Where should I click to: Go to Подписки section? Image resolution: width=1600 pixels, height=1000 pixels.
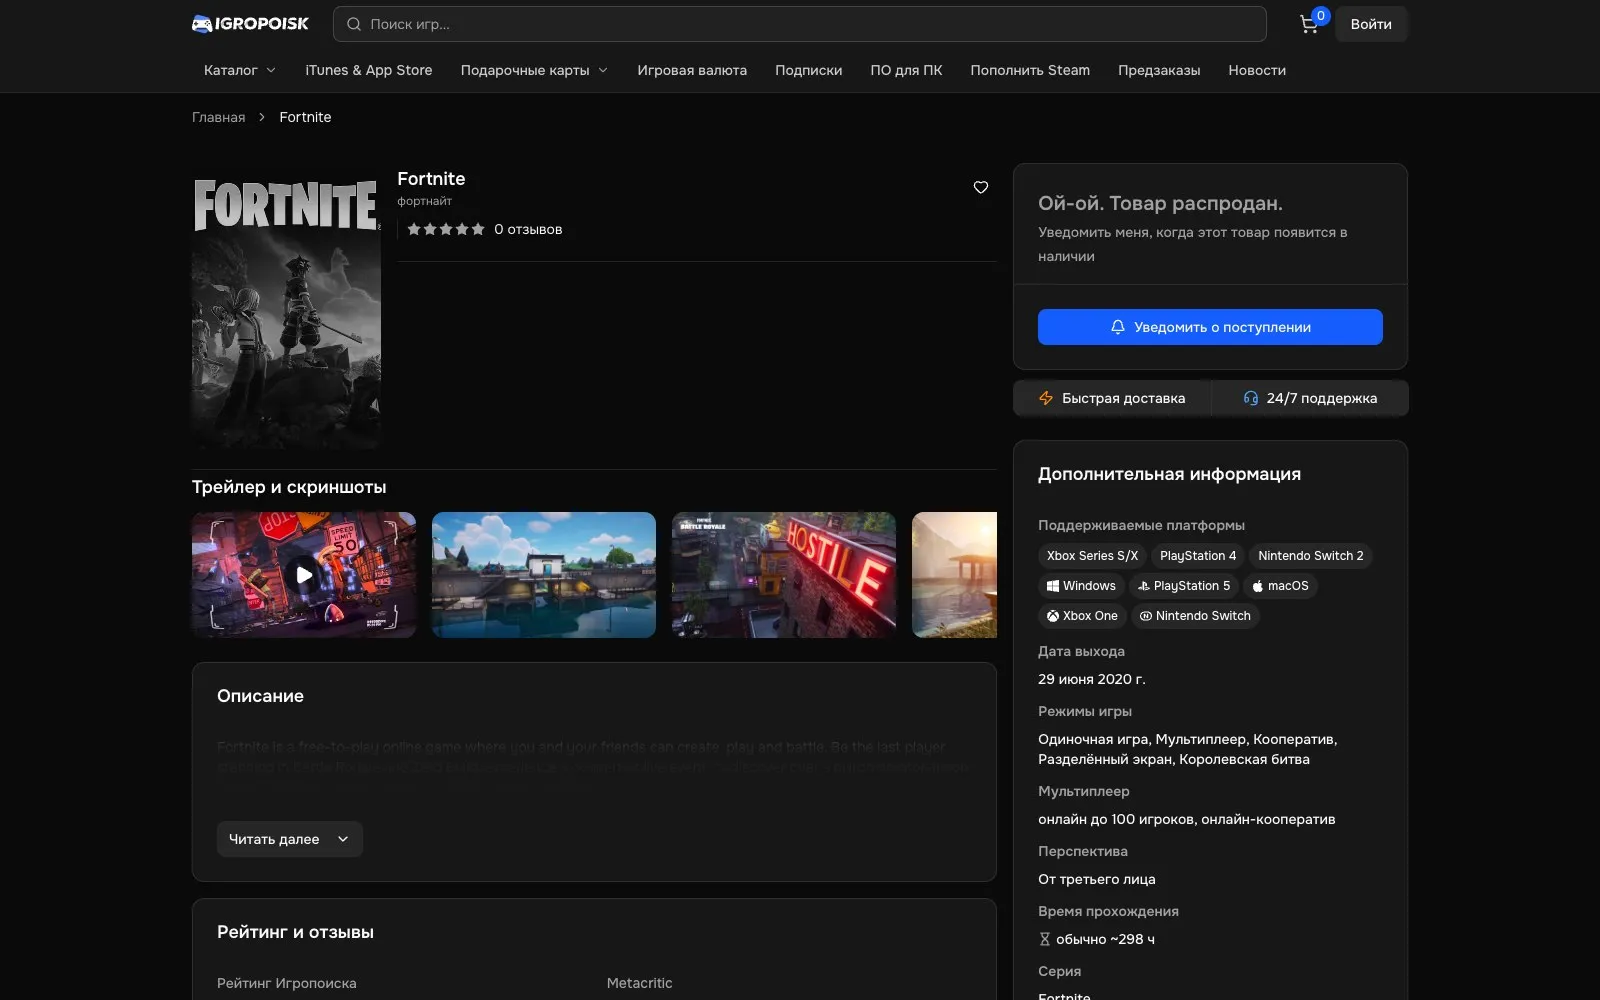coord(808,70)
